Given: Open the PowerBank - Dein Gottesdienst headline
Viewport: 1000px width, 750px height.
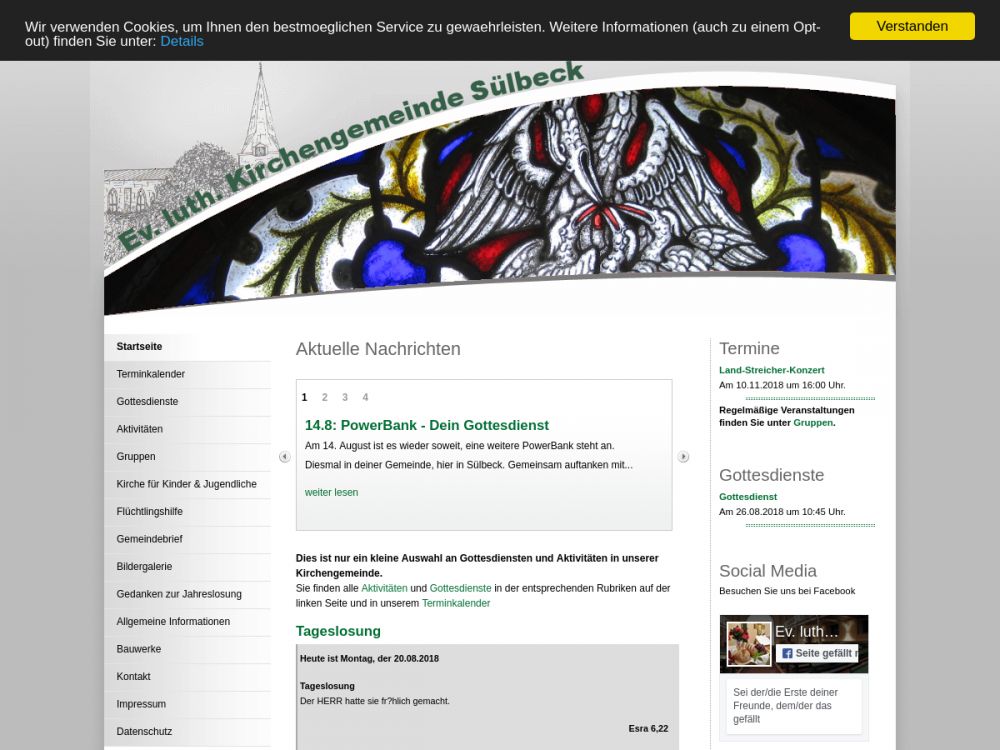Looking at the screenshot, I should (427, 425).
